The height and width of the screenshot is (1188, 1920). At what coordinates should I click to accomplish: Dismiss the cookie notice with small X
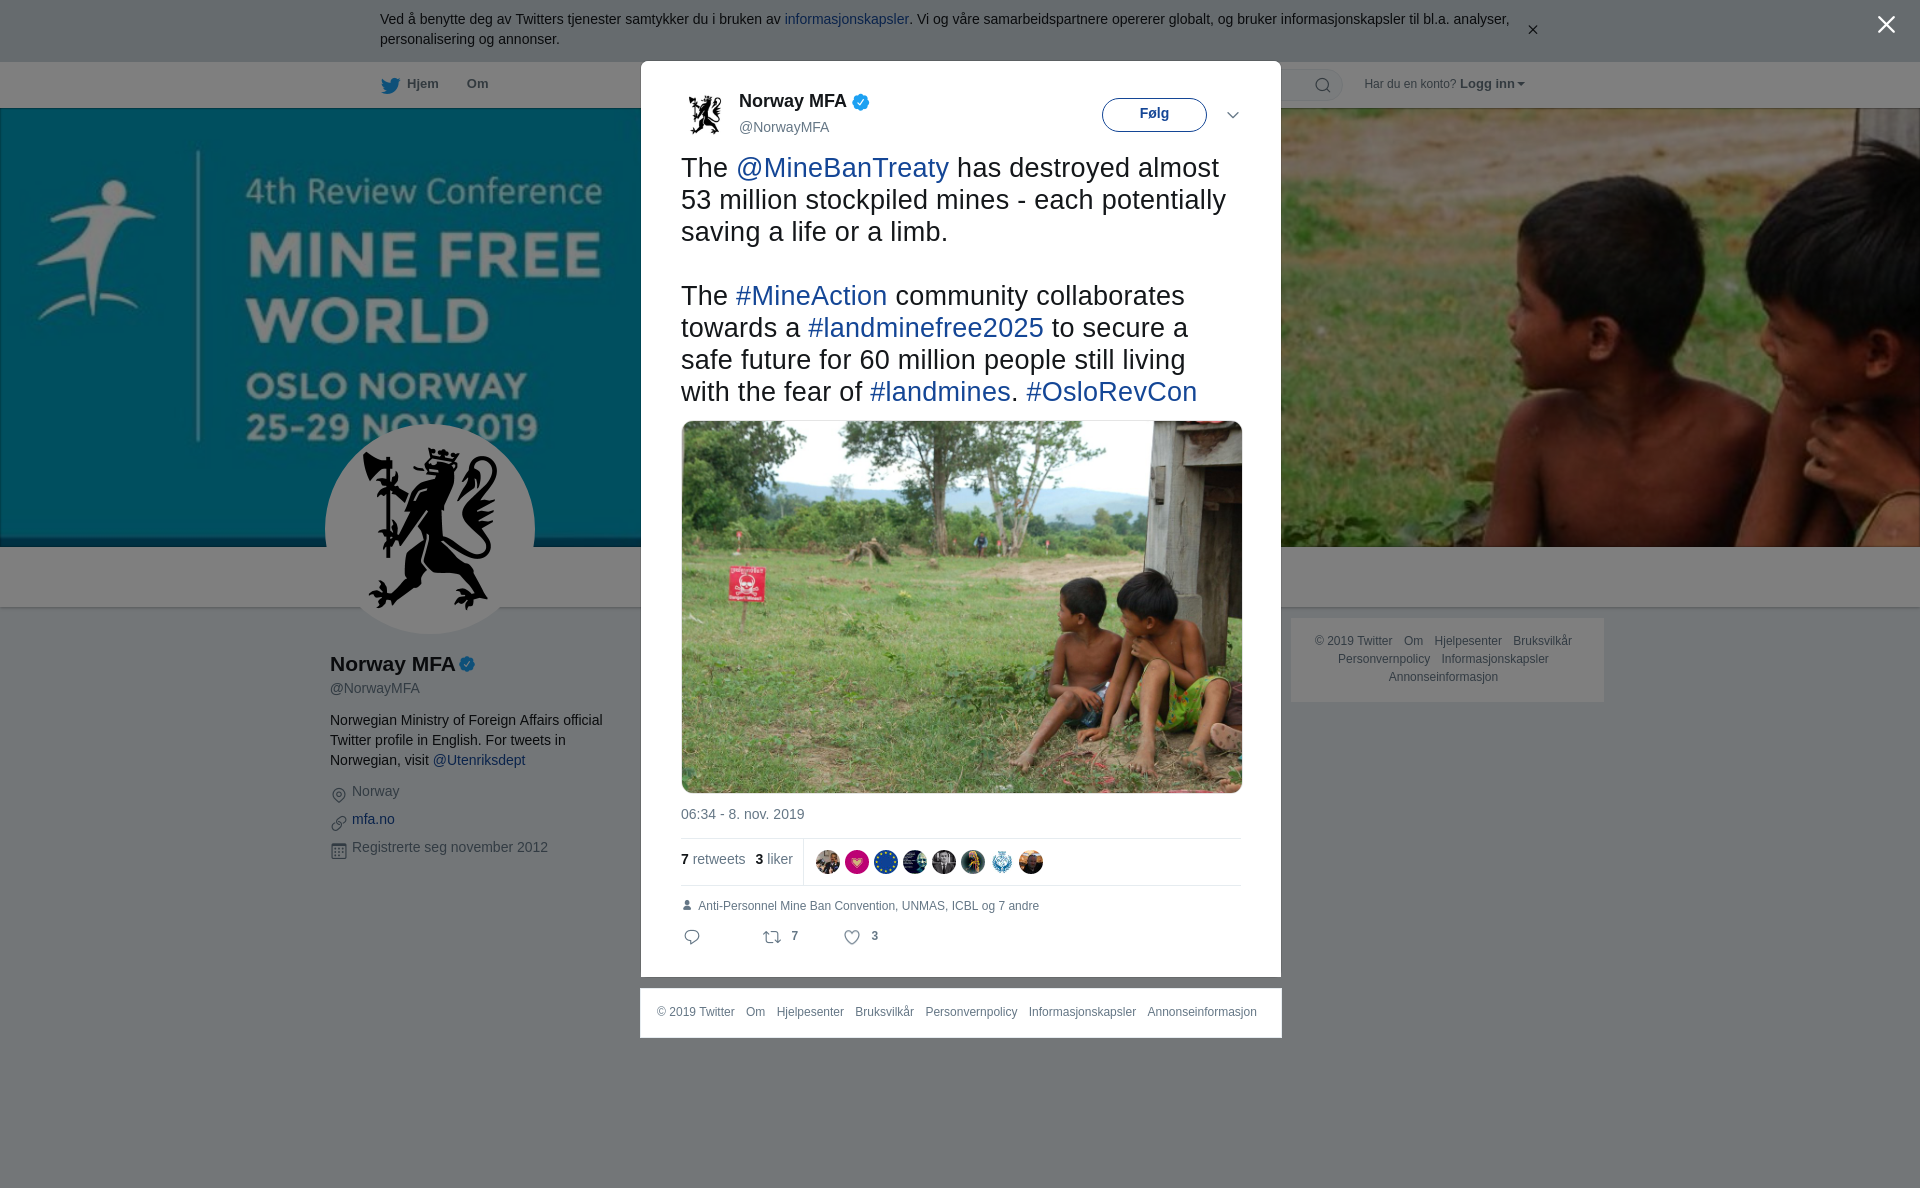coord(1532,30)
